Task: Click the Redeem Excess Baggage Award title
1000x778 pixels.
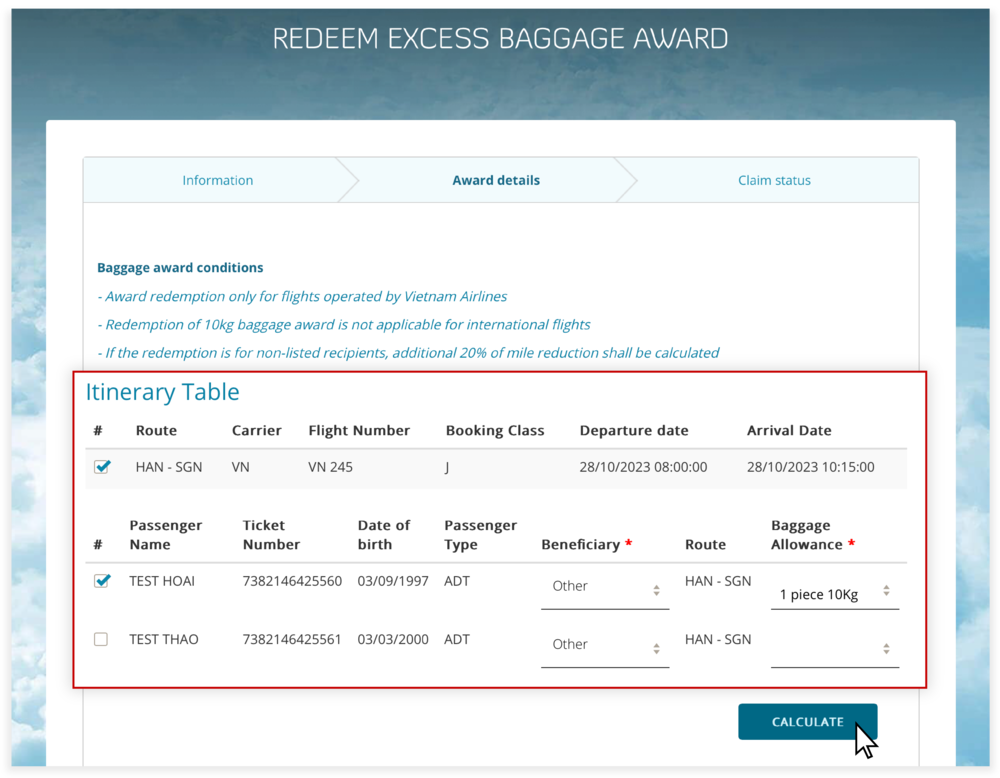Action: click(500, 39)
